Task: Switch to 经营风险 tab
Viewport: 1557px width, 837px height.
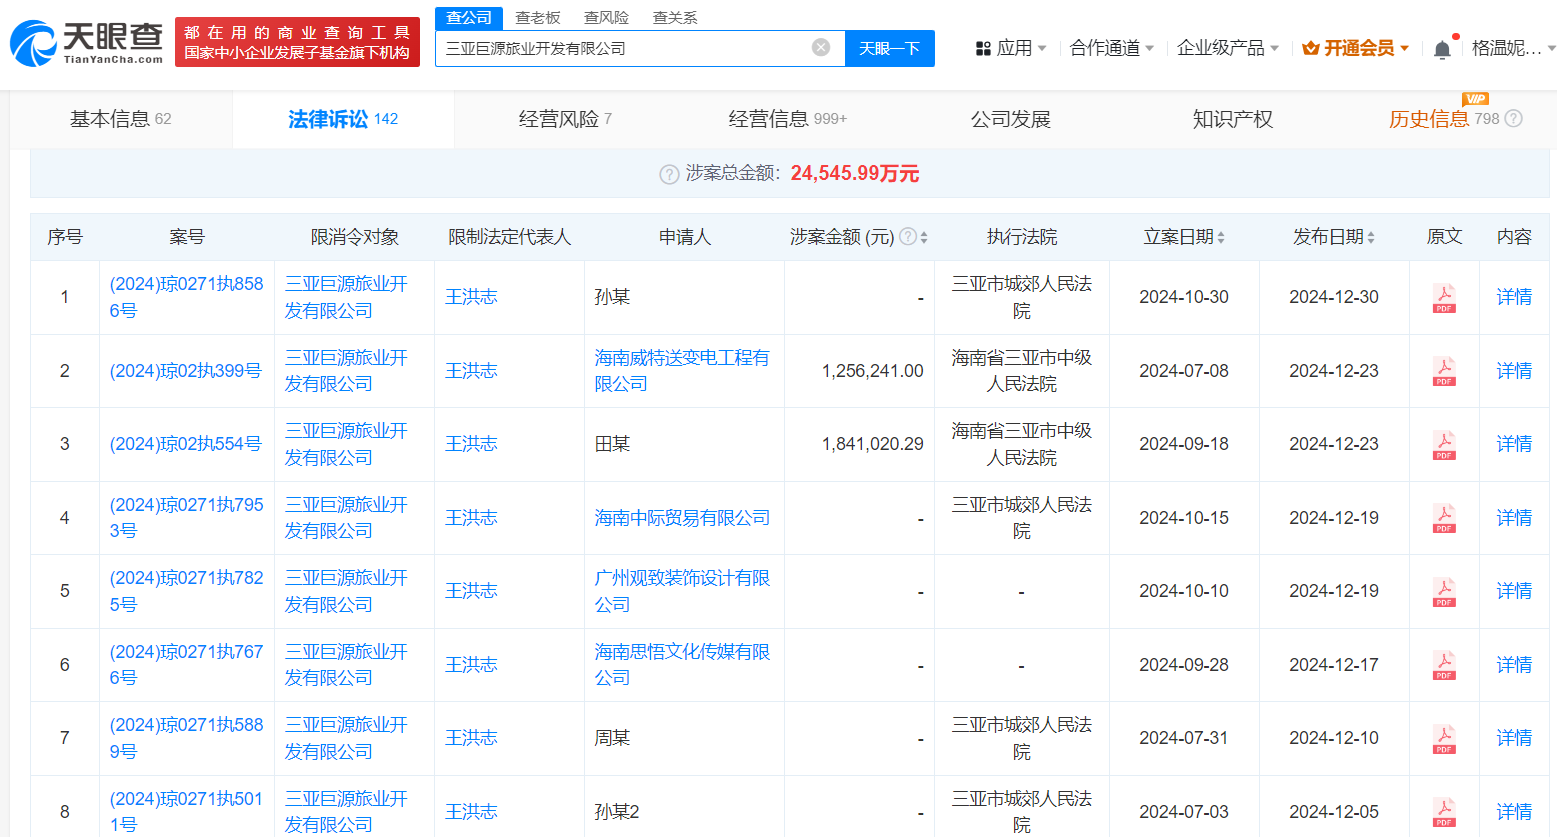Action: tap(565, 119)
